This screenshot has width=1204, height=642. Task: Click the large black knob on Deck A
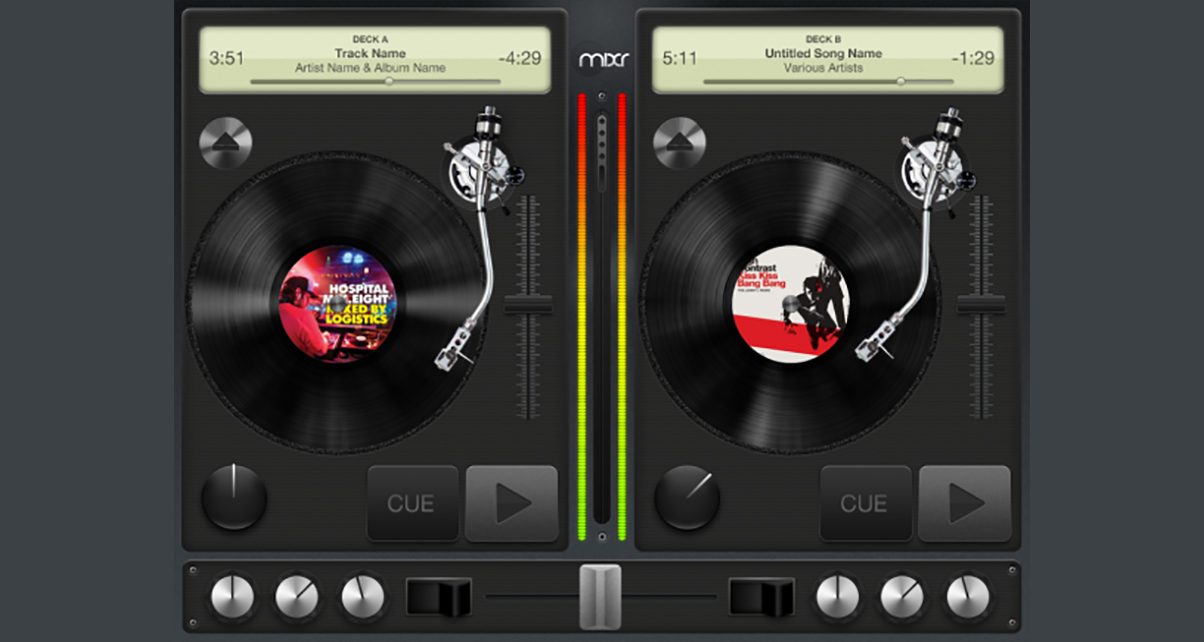(x=234, y=497)
